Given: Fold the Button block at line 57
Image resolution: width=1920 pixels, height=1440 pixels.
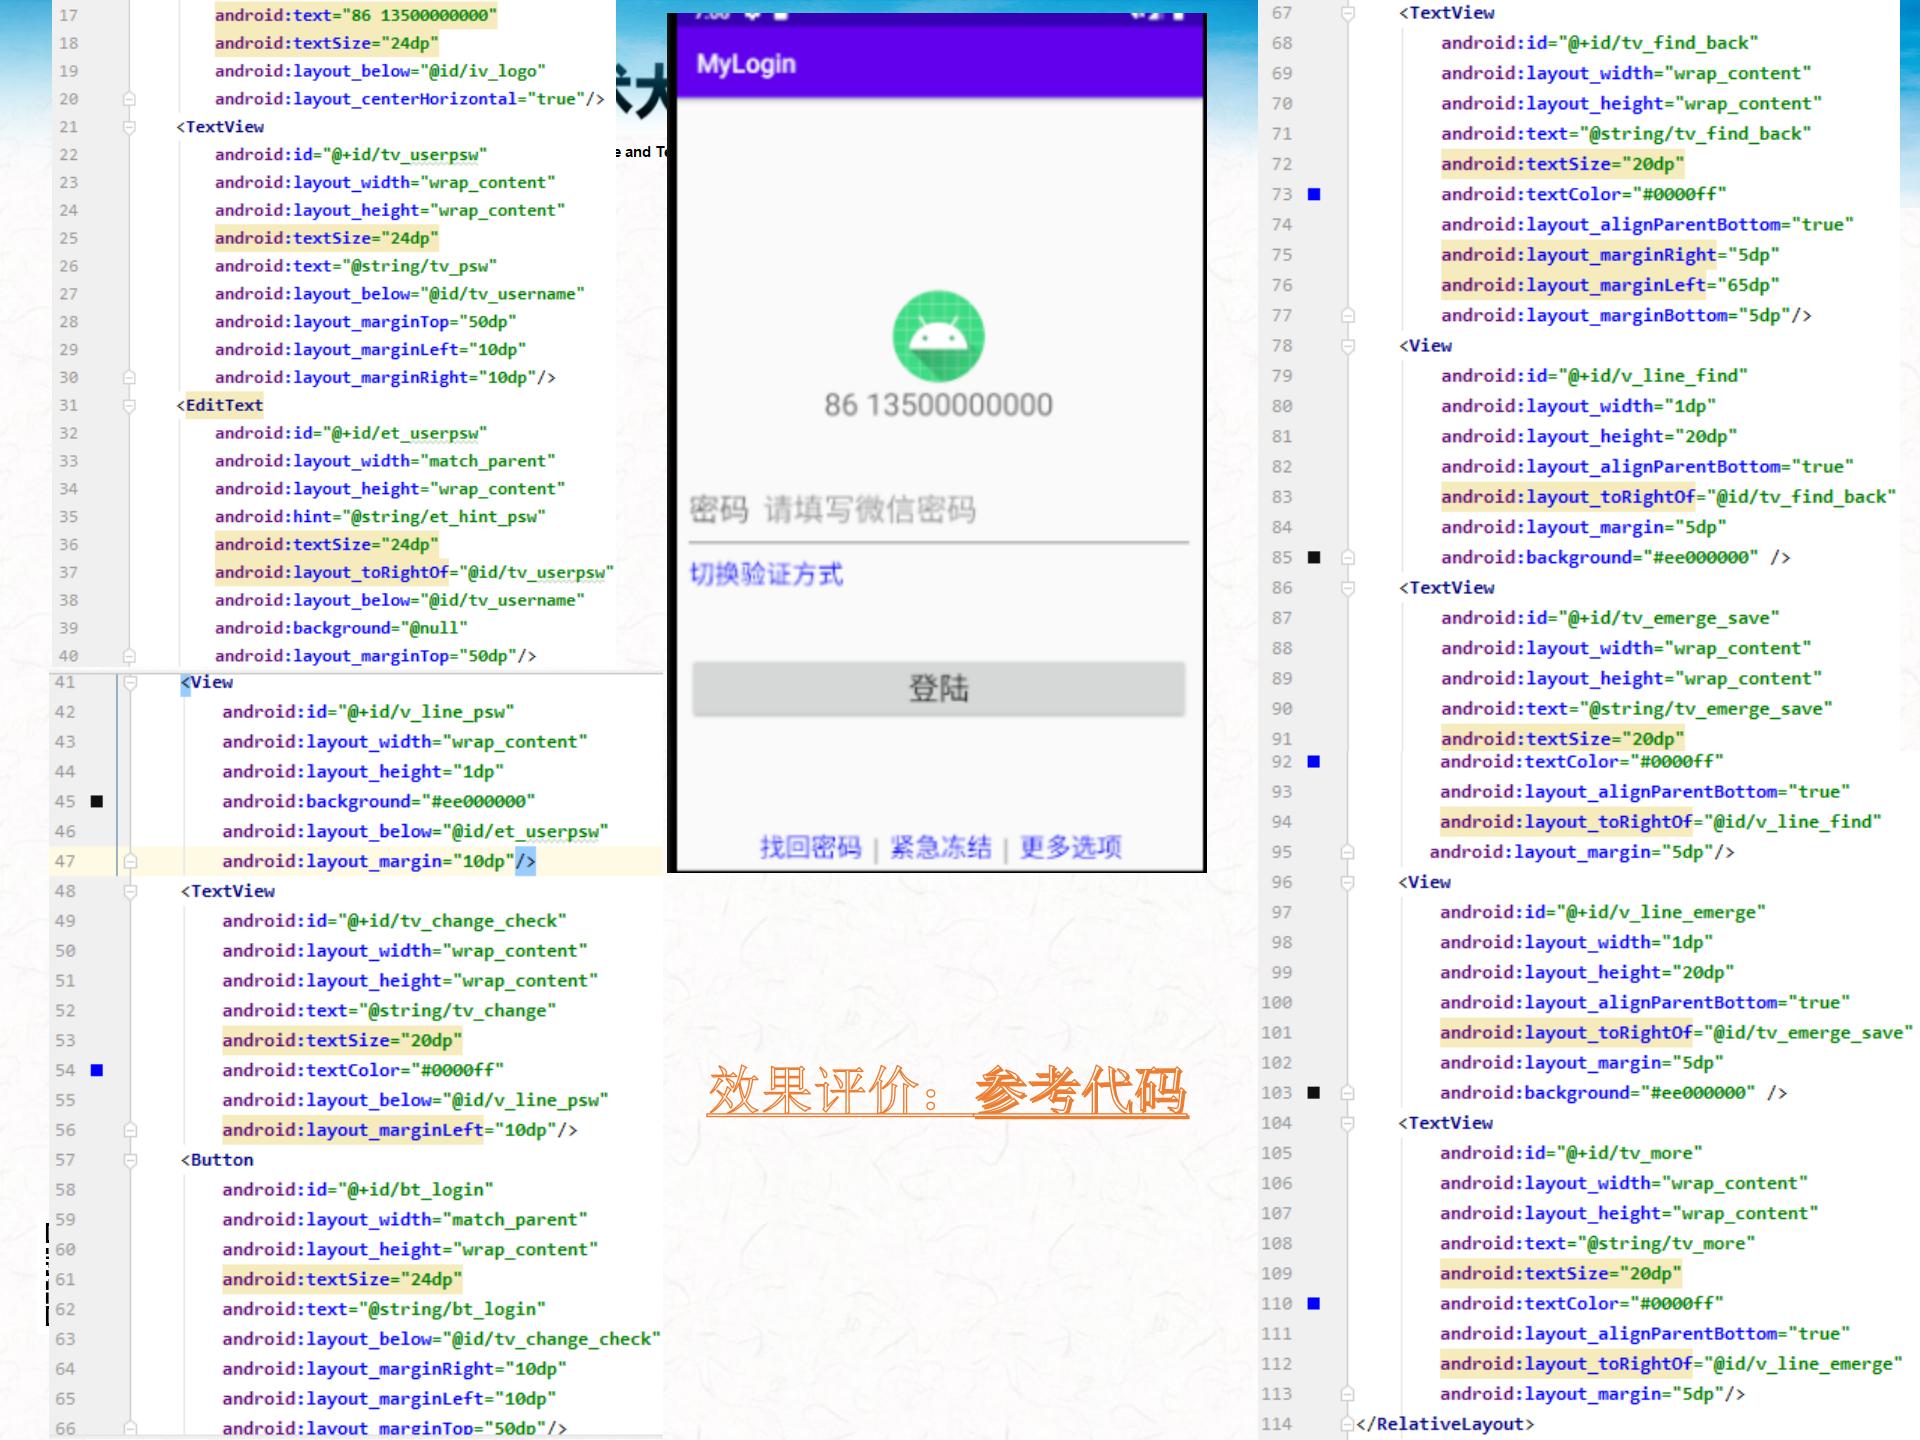Looking at the screenshot, I should 130,1160.
